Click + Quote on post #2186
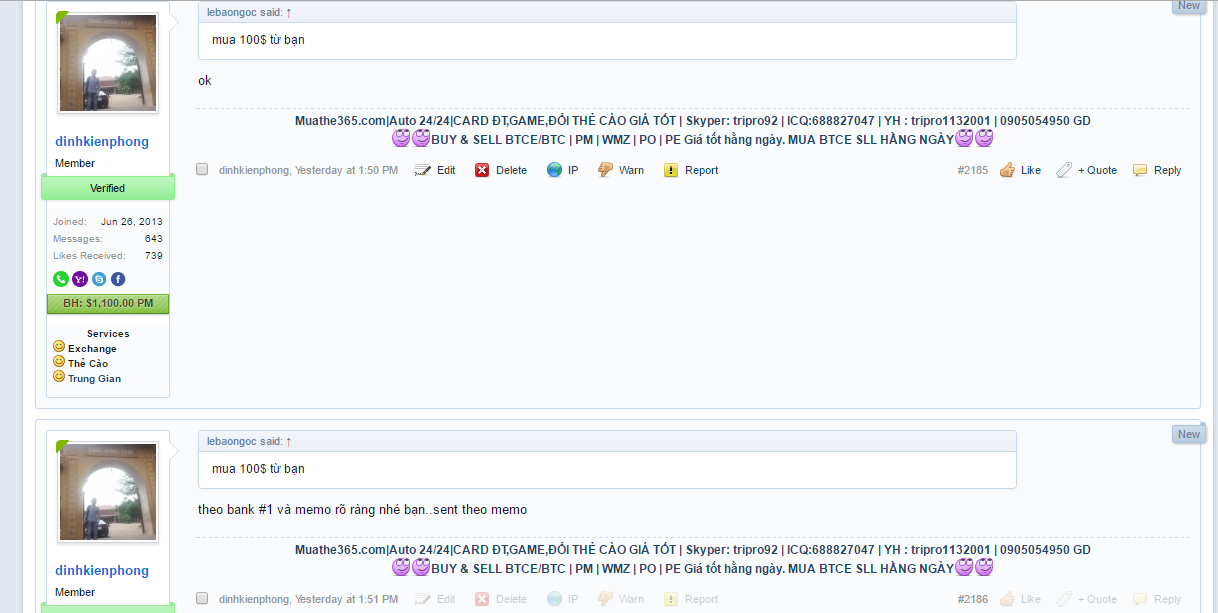This screenshot has width=1218, height=613. 1087,599
